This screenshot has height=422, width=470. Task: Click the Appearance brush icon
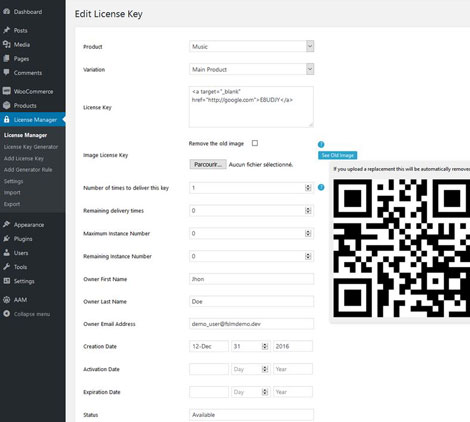[6, 224]
